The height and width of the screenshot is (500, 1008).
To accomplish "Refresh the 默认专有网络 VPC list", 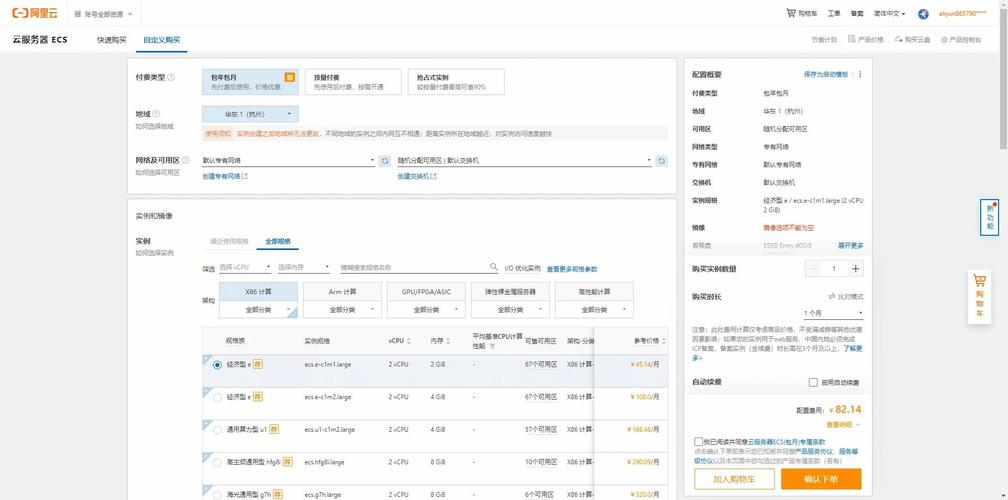I will pyautogui.click(x=385, y=161).
